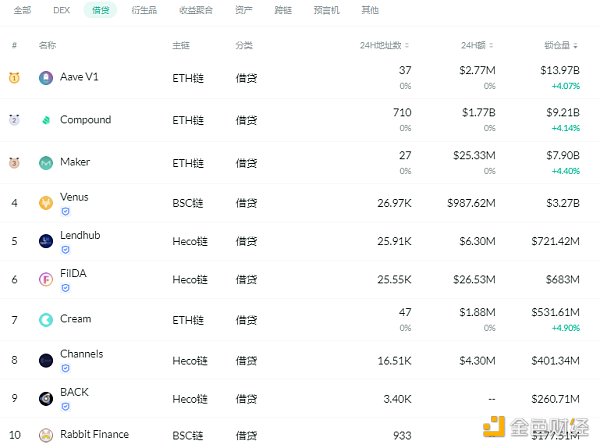Viewport: 600px width, 448px height.
Task: Switch to the DEX tab
Action: tap(61, 10)
